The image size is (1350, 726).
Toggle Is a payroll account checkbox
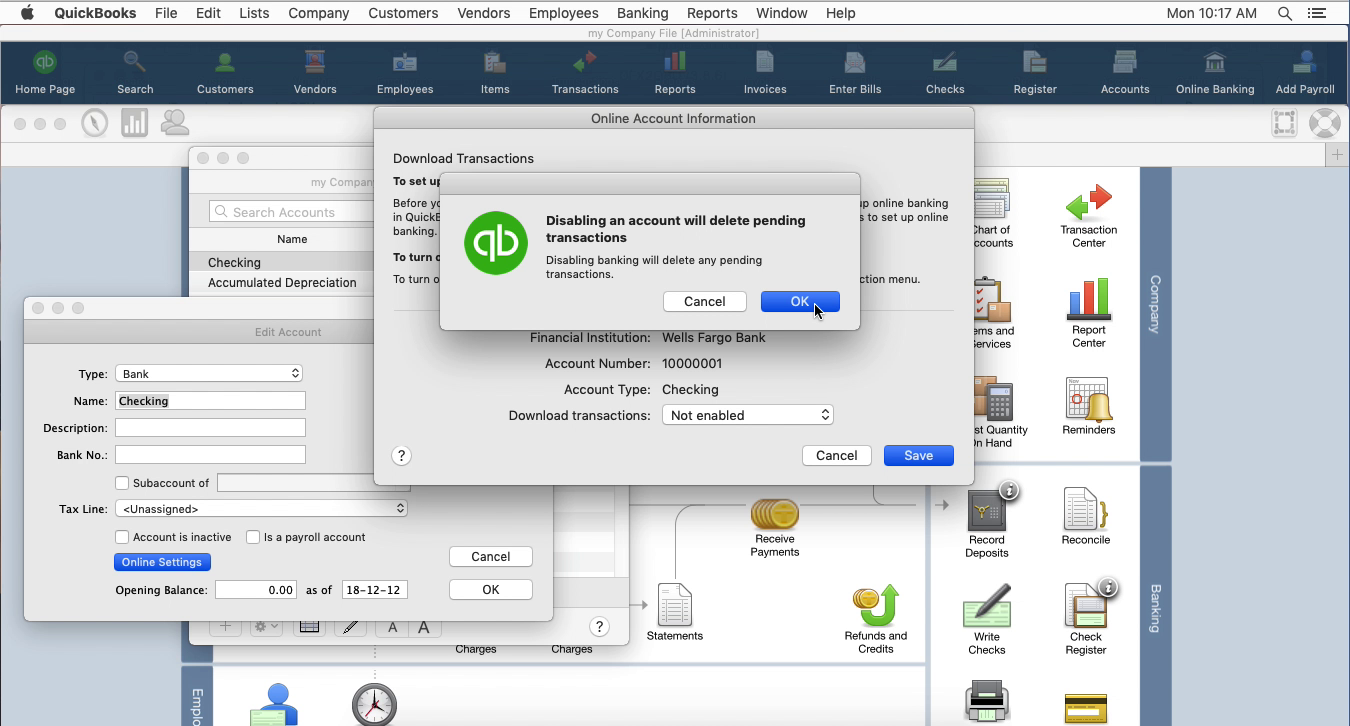click(253, 537)
